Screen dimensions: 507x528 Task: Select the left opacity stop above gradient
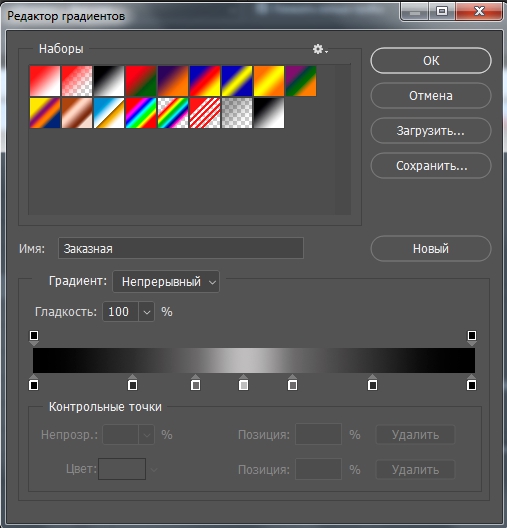pos(34,337)
